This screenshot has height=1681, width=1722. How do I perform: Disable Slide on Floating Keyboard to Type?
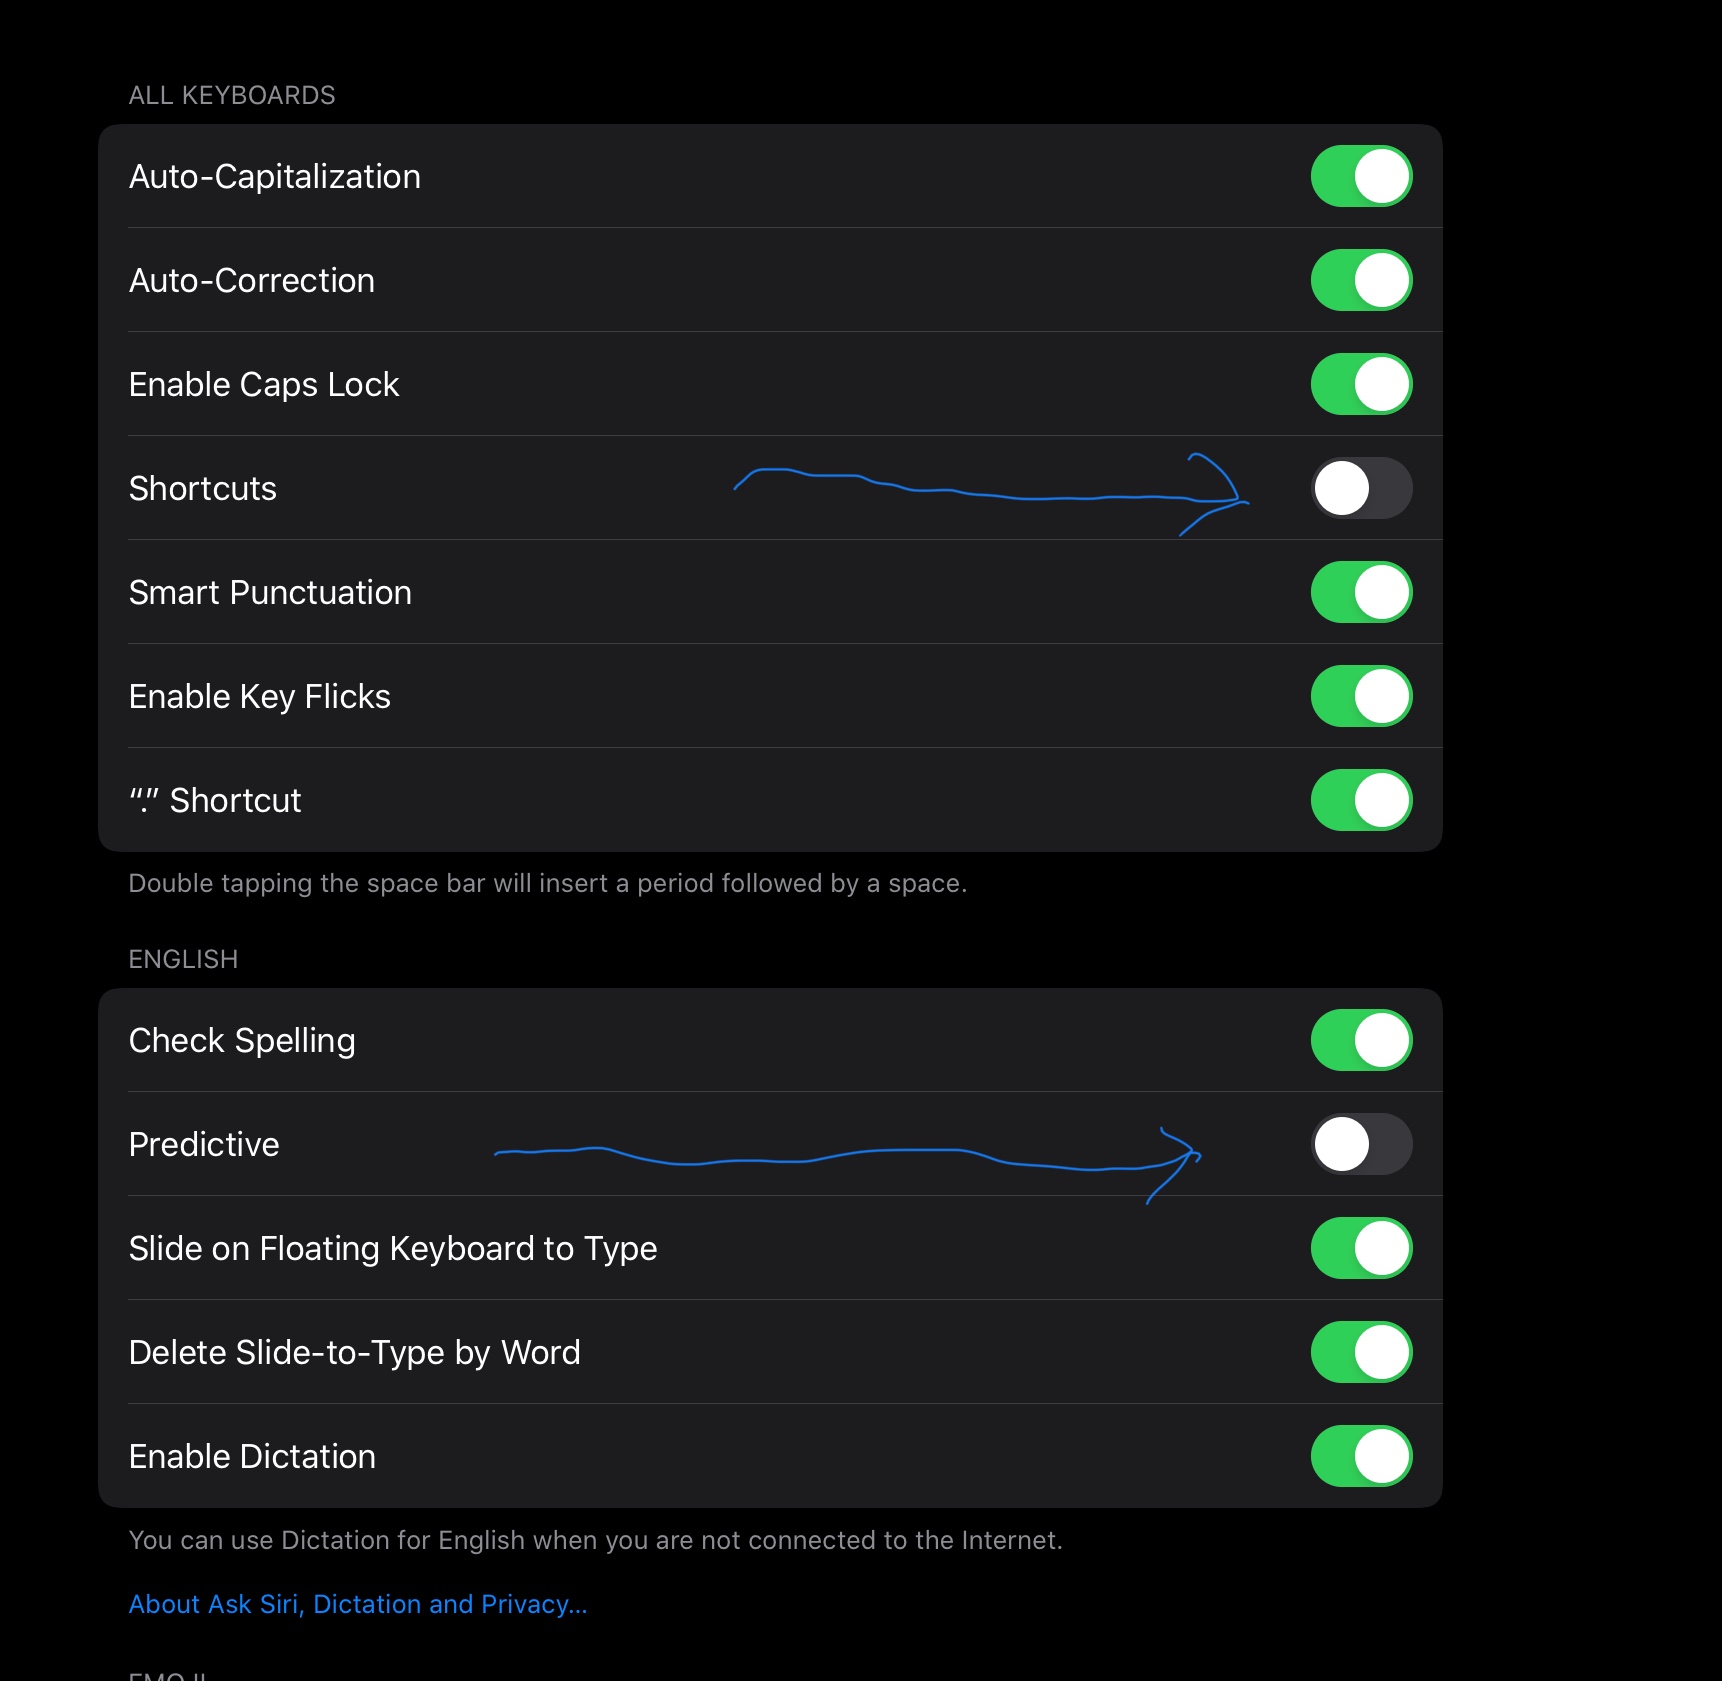[1361, 1248]
